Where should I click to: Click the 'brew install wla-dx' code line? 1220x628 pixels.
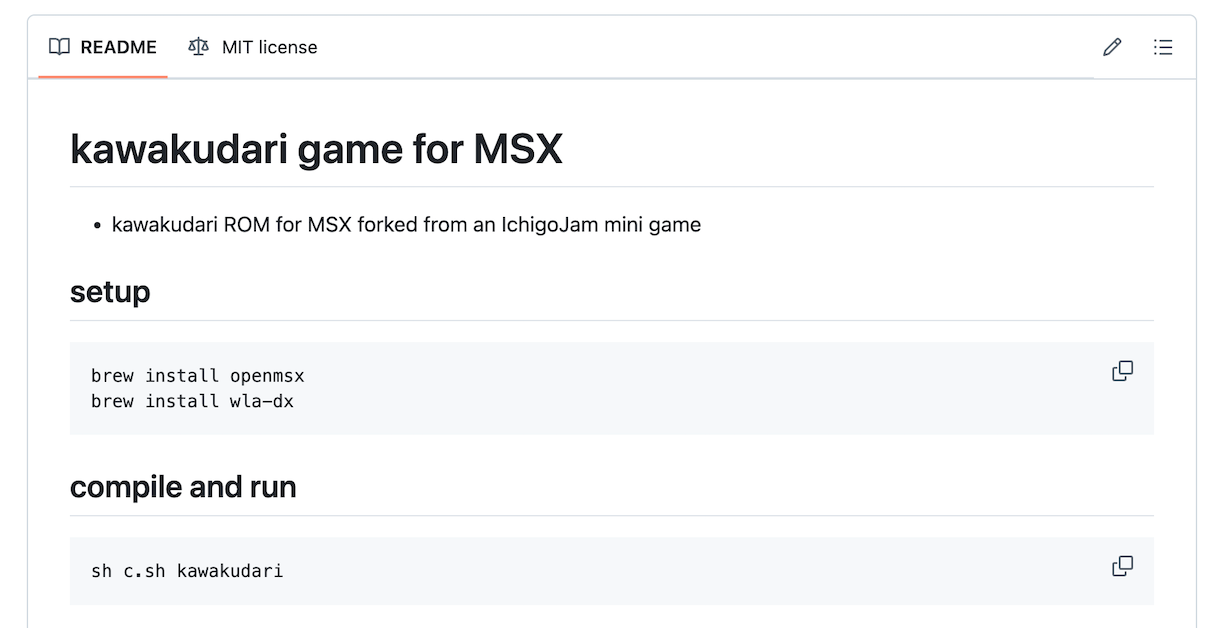tap(192, 401)
